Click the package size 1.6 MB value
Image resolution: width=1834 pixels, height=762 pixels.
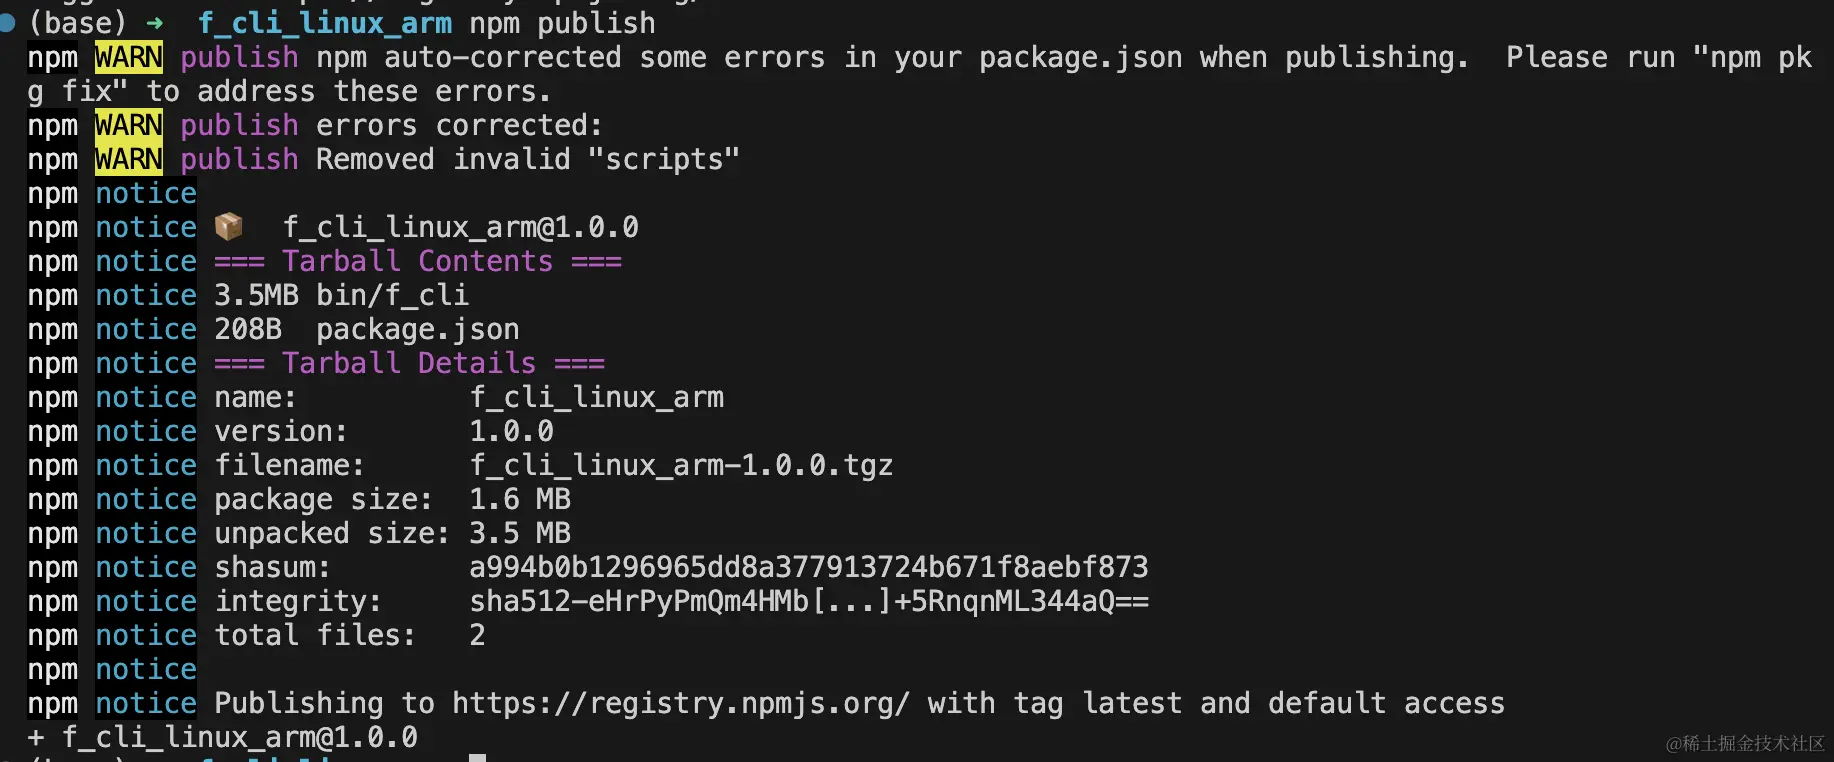[520, 499]
